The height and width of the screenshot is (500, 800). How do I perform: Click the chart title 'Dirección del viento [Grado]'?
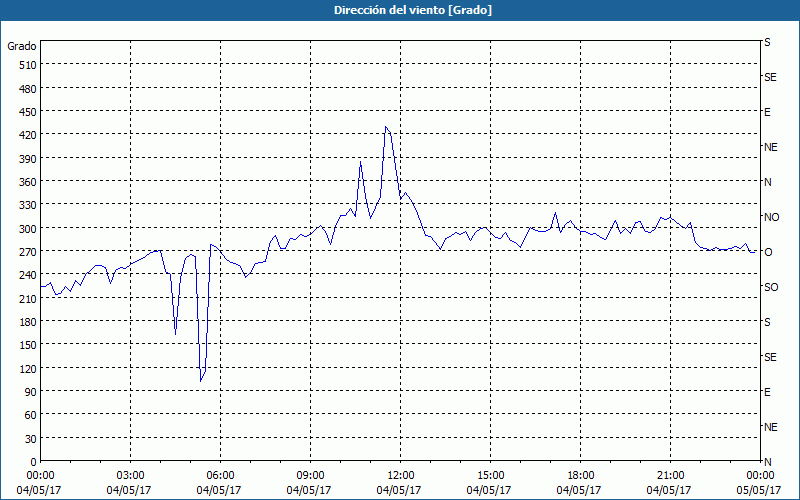(x=413, y=10)
